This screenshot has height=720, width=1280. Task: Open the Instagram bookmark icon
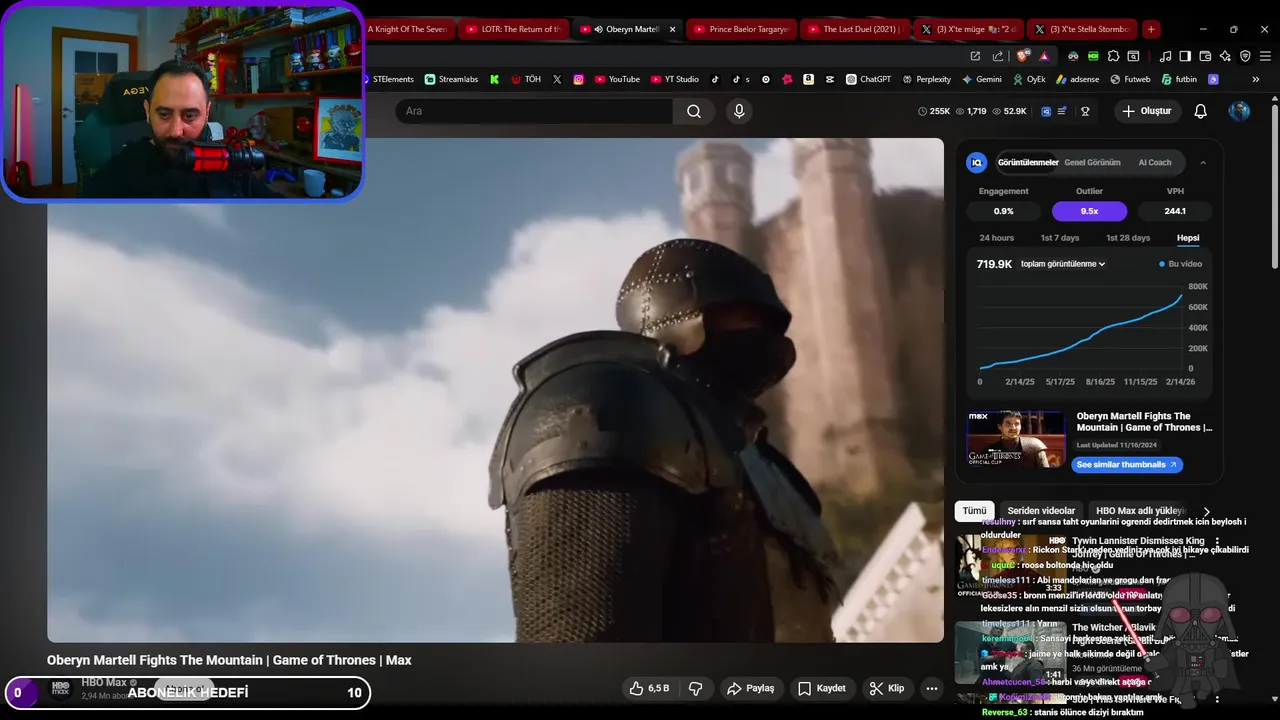point(578,79)
